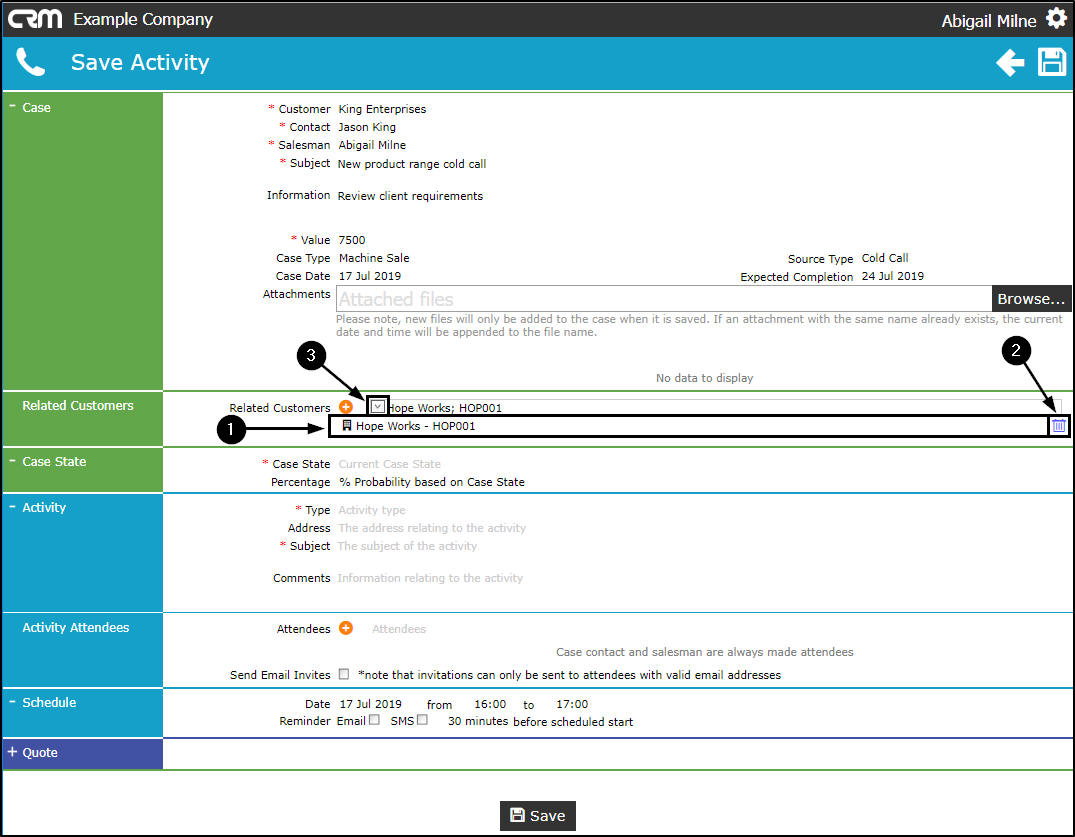The height and width of the screenshot is (837, 1075).
Task: Enable Send Email Invites checkbox
Action: 344,675
